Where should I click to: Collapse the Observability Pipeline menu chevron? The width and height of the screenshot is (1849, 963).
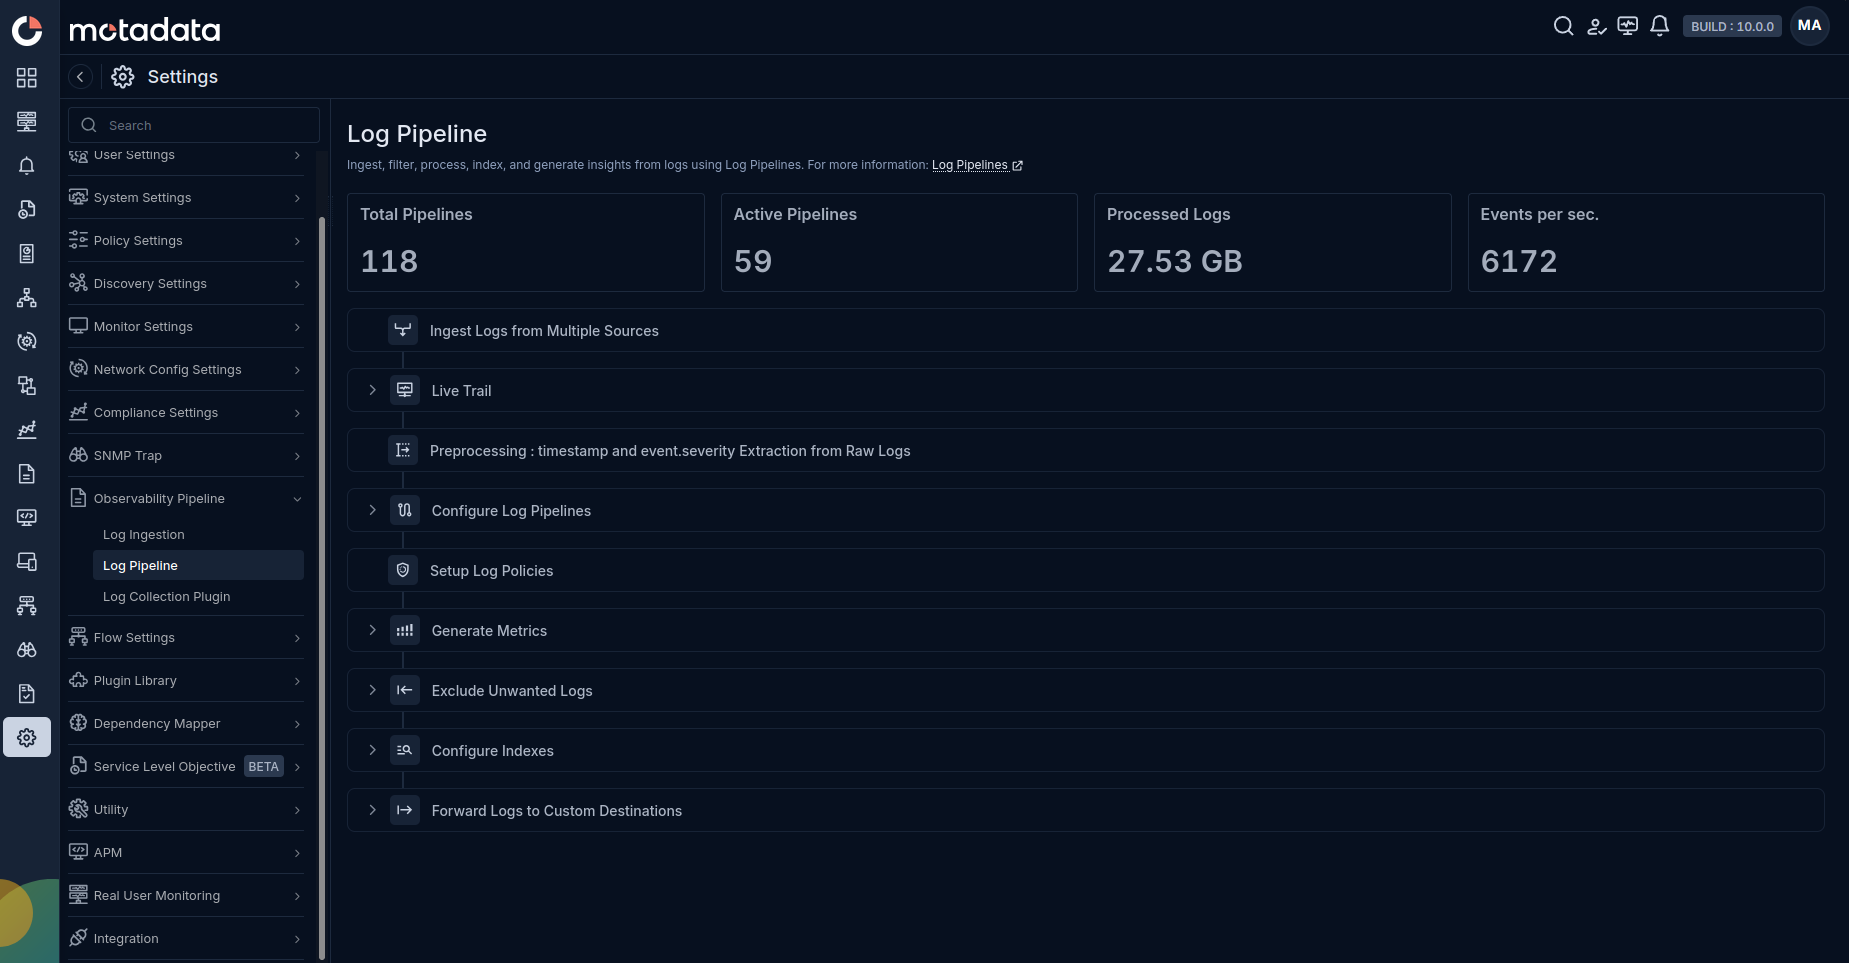[x=297, y=499]
